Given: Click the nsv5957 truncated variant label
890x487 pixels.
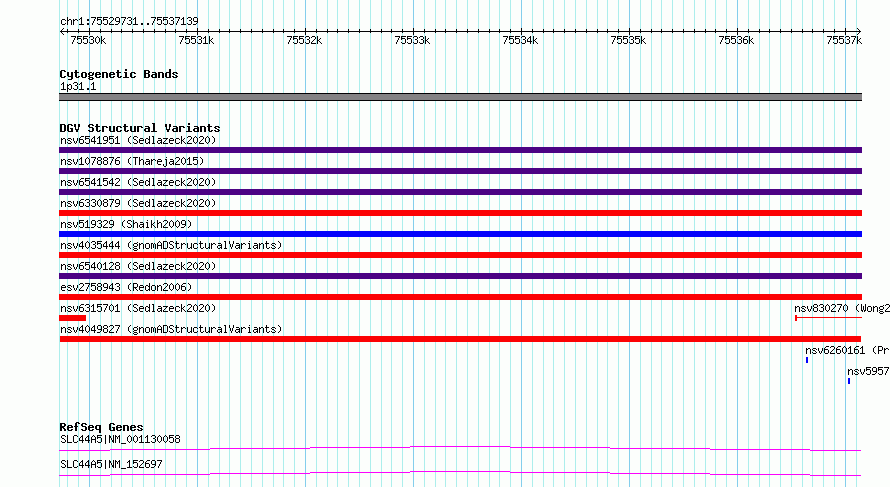Looking at the screenshot, I should [x=868, y=371].
